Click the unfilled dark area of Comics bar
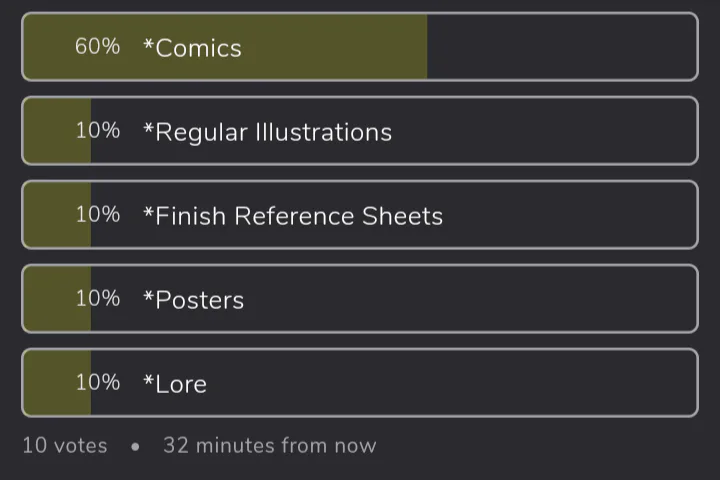720x480 pixels. pyautogui.click(x=560, y=47)
